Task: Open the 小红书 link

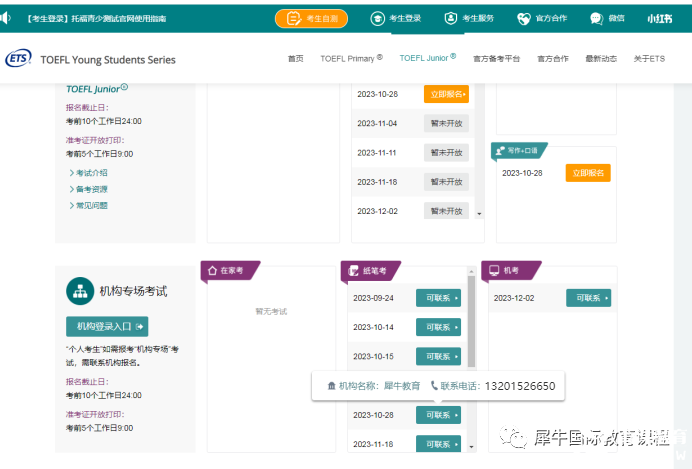Action: click(x=660, y=19)
